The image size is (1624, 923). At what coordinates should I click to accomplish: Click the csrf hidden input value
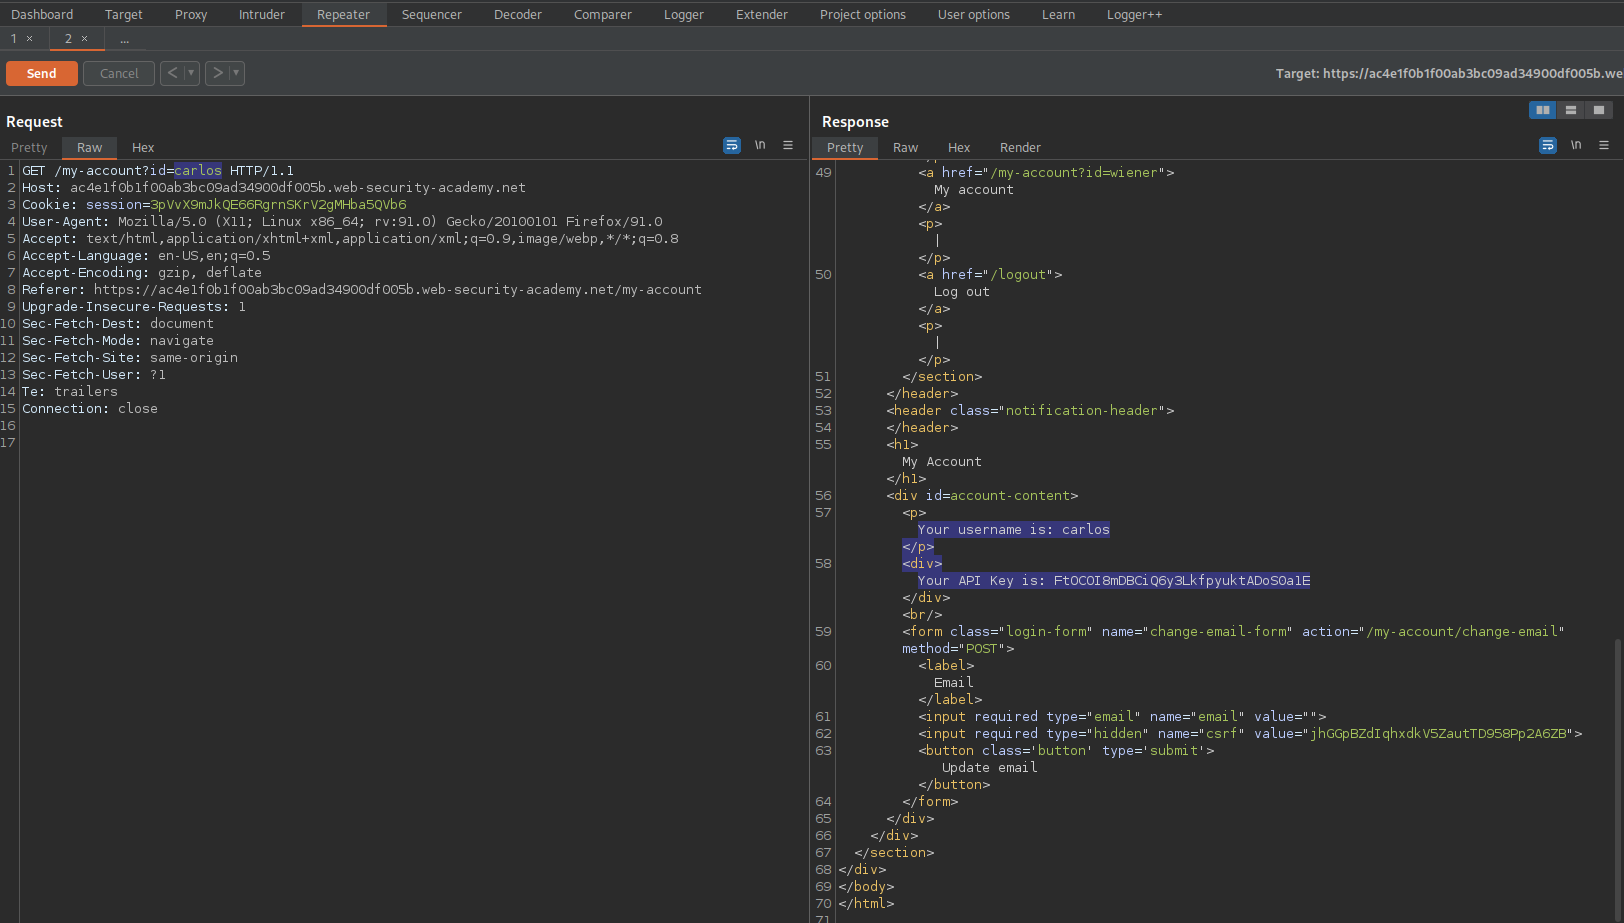pyautogui.click(x=1439, y=734)
